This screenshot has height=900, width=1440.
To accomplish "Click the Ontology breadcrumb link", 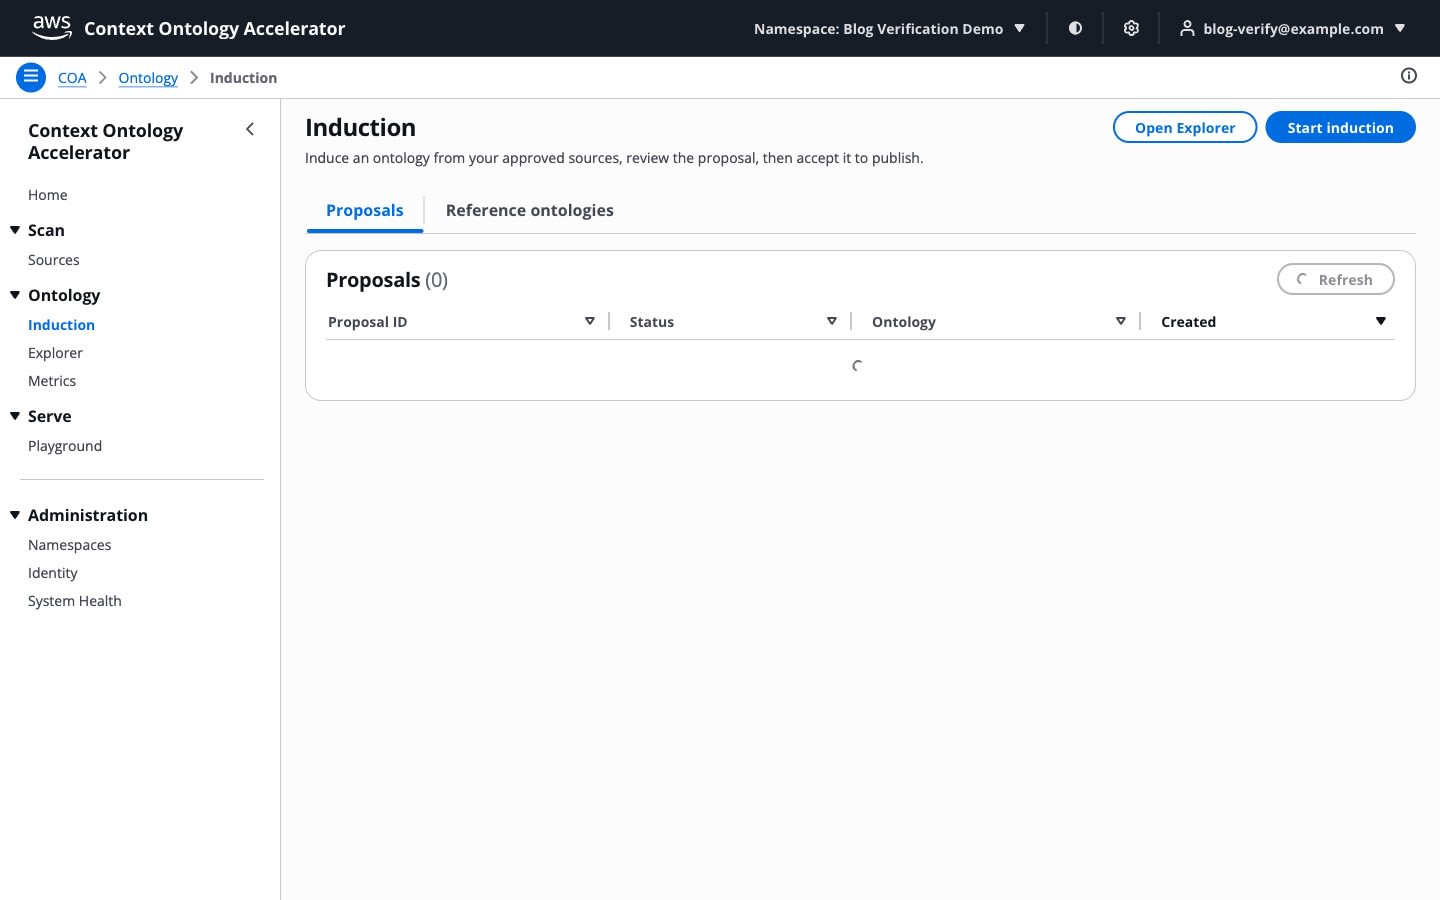I will [x=148, y=78].
